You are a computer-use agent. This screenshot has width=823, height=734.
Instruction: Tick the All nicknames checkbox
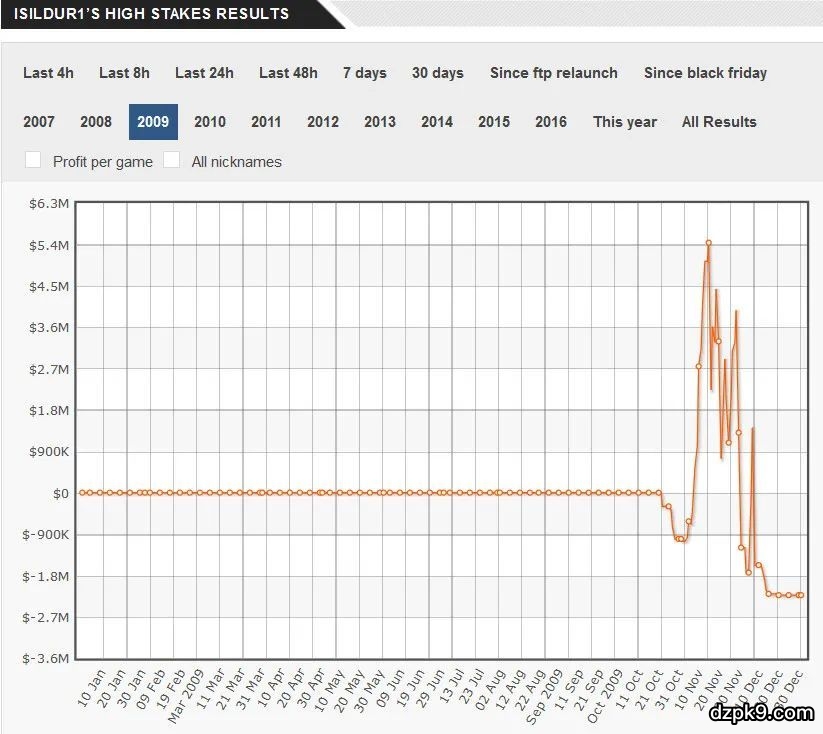tap(172, 160)
